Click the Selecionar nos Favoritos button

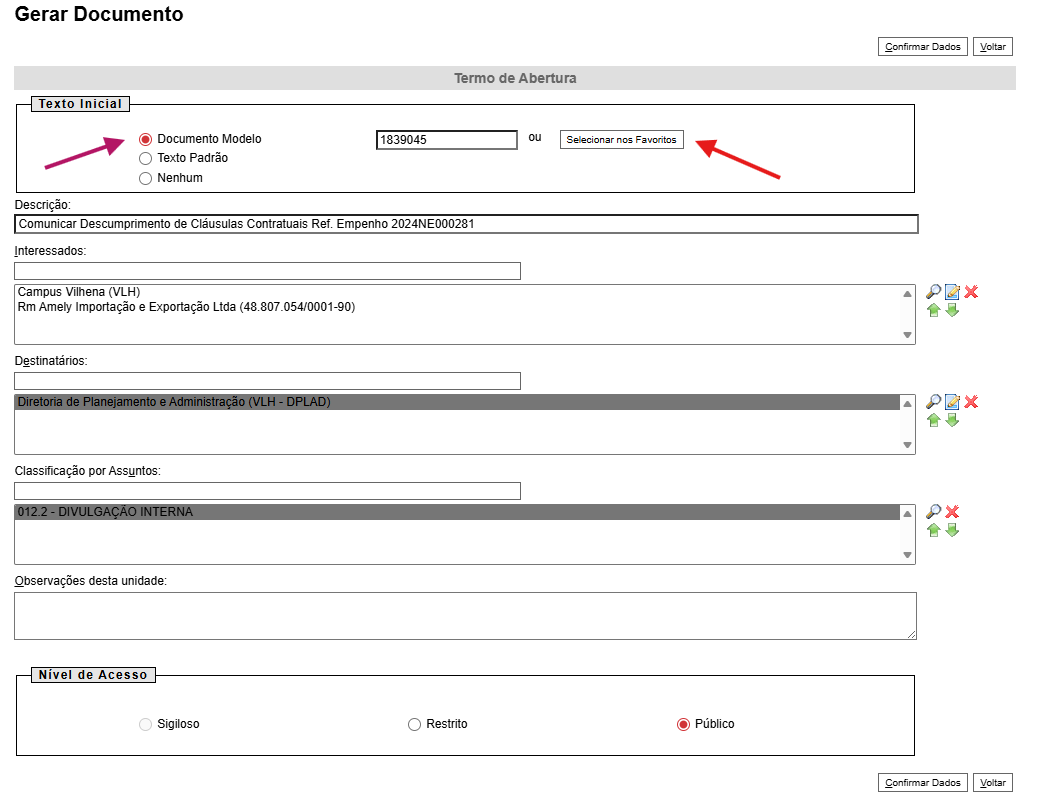pos(621,140)
